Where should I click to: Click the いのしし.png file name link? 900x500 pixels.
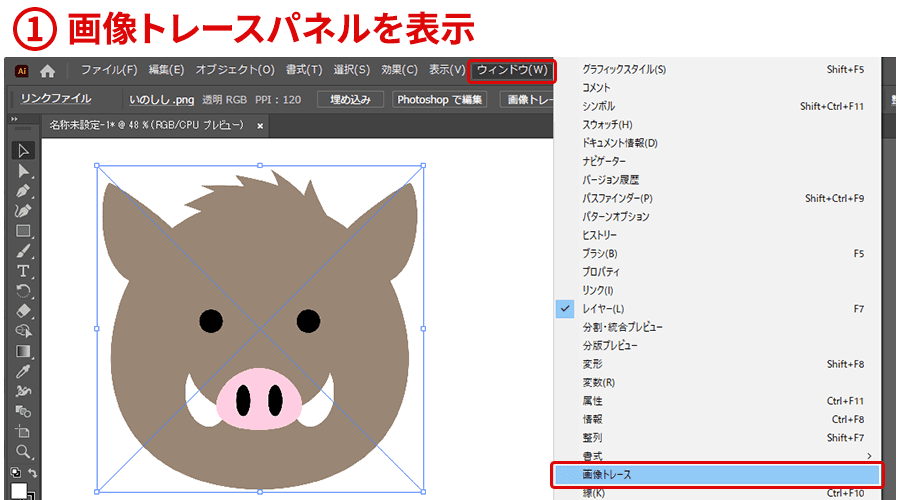[x=162, y=100]
